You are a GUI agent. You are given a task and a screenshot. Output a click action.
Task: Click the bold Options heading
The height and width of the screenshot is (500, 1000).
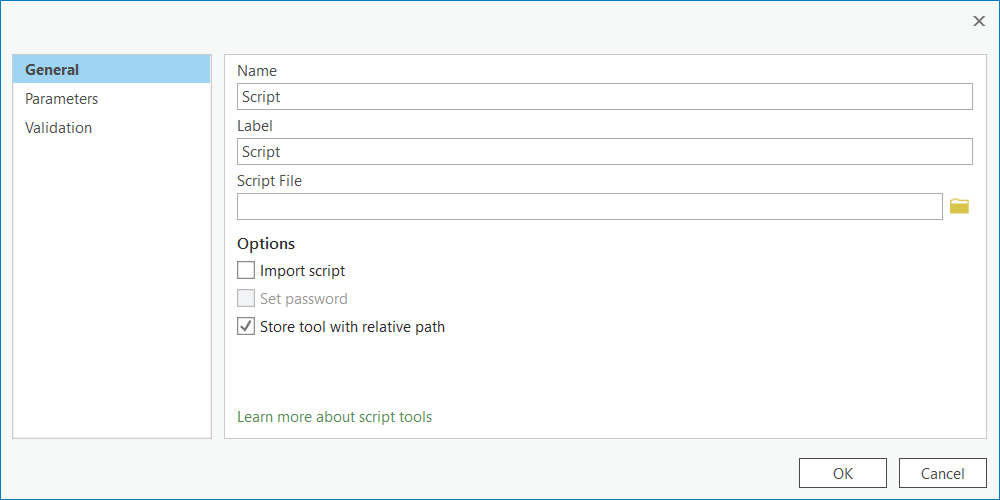(x=266, y=243)
